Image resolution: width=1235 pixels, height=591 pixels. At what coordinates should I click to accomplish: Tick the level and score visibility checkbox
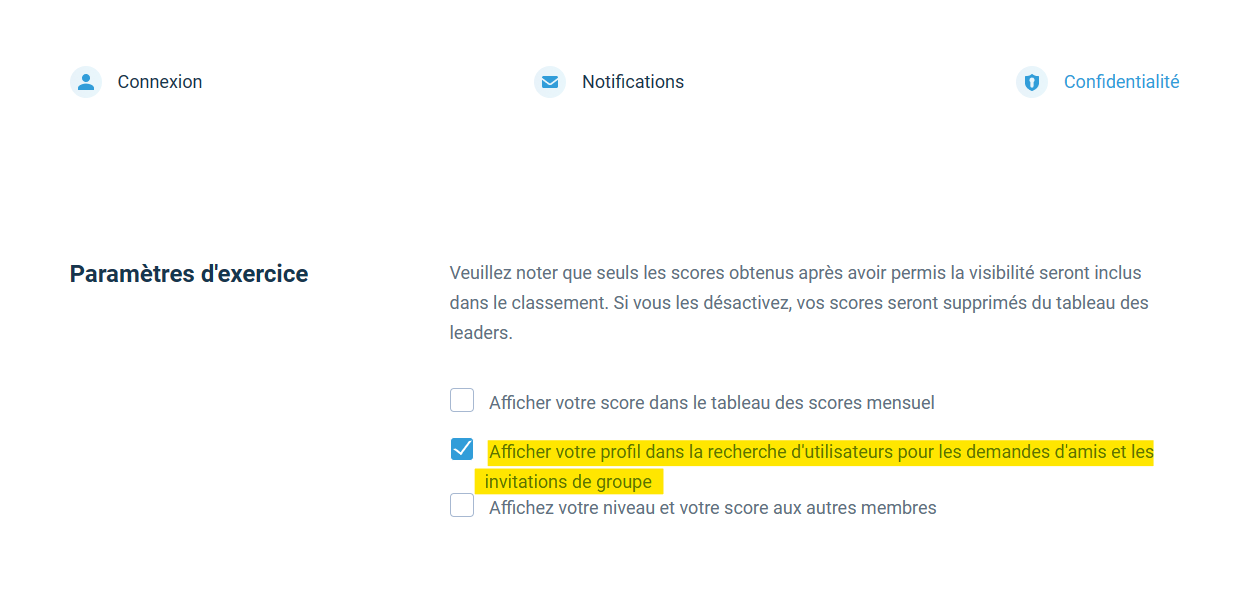[462, 505]
